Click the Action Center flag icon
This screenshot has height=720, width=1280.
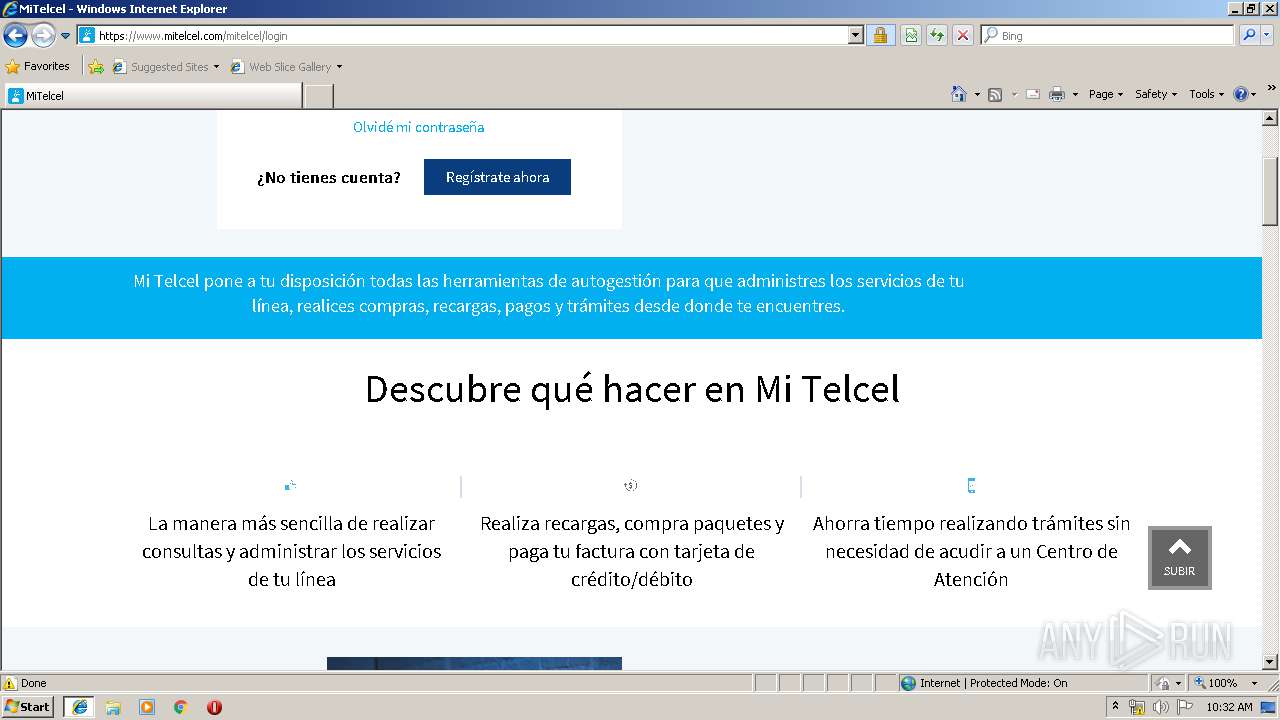[1185, 707]
